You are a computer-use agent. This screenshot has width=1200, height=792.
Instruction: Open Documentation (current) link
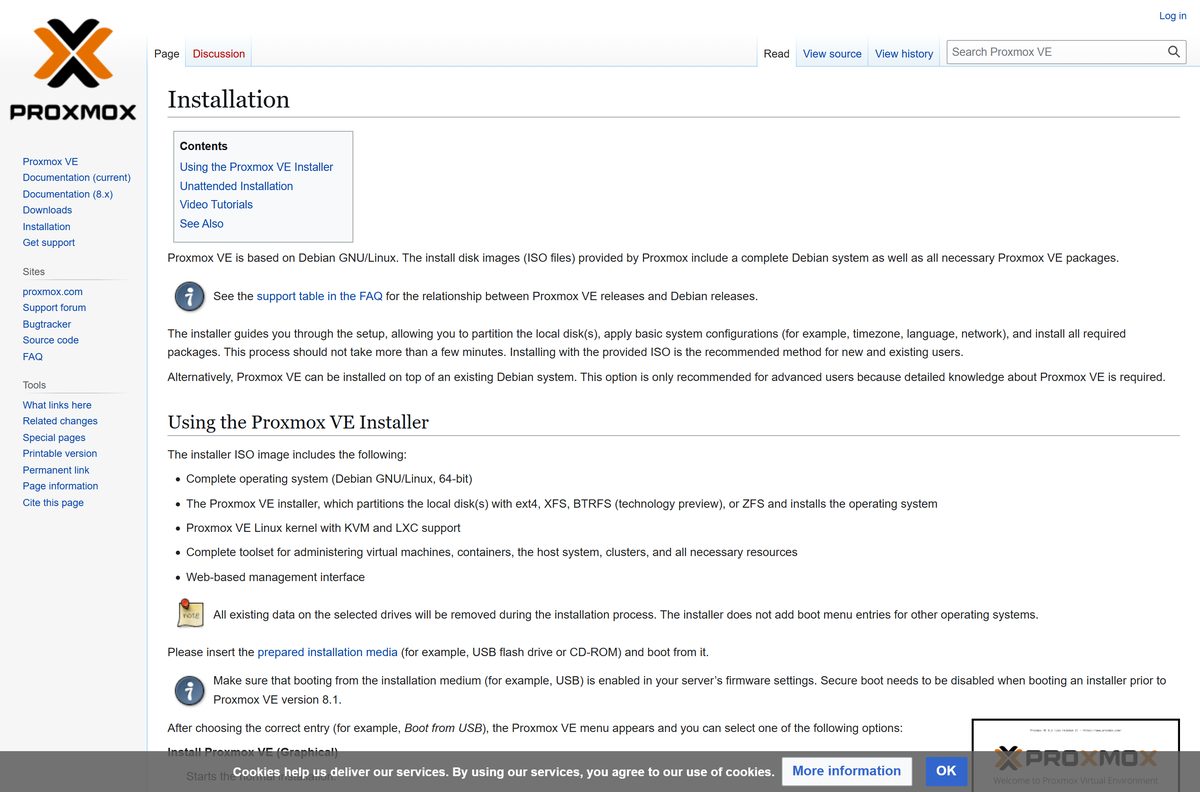point(77,178)
